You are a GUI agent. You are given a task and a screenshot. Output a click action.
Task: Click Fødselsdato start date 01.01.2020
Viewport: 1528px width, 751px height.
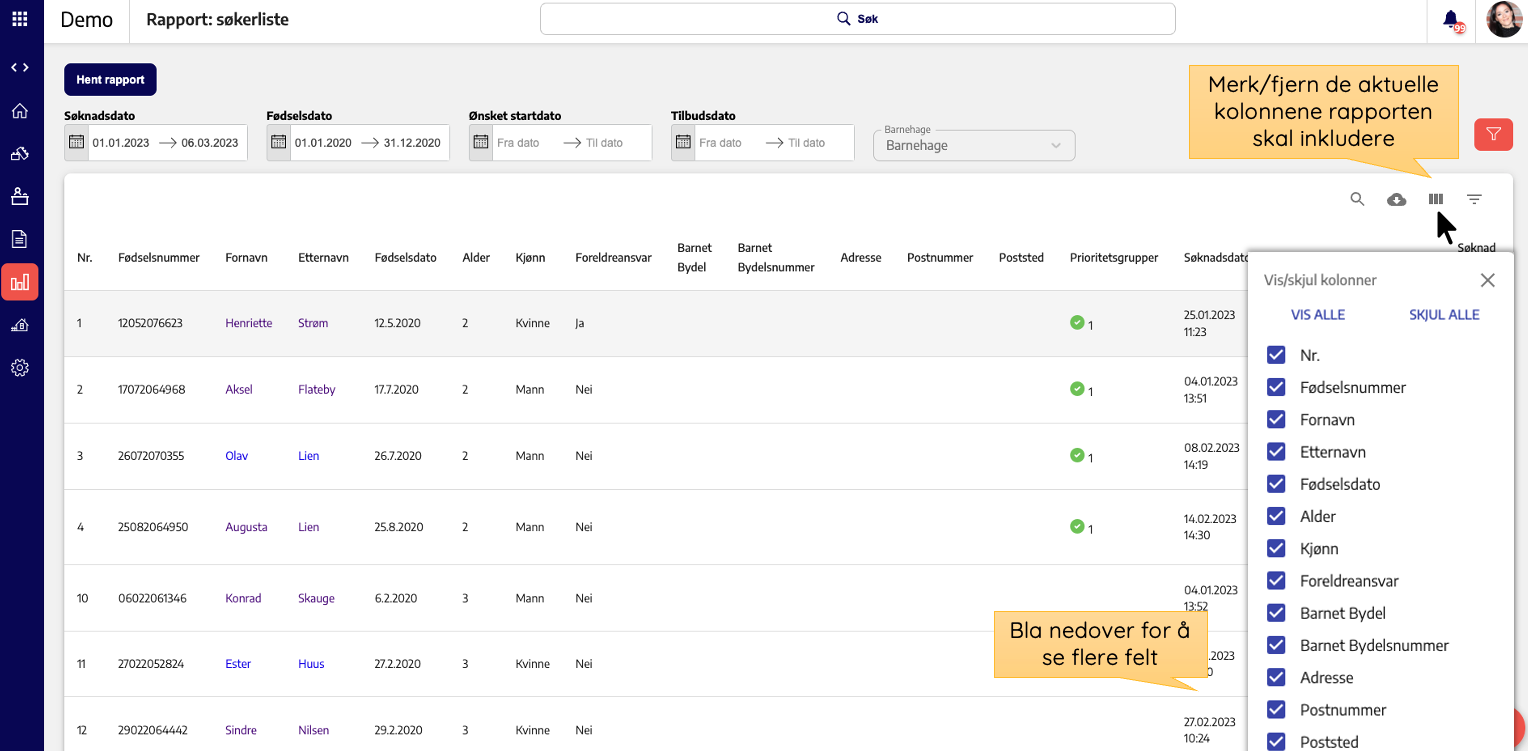point(323,143)
